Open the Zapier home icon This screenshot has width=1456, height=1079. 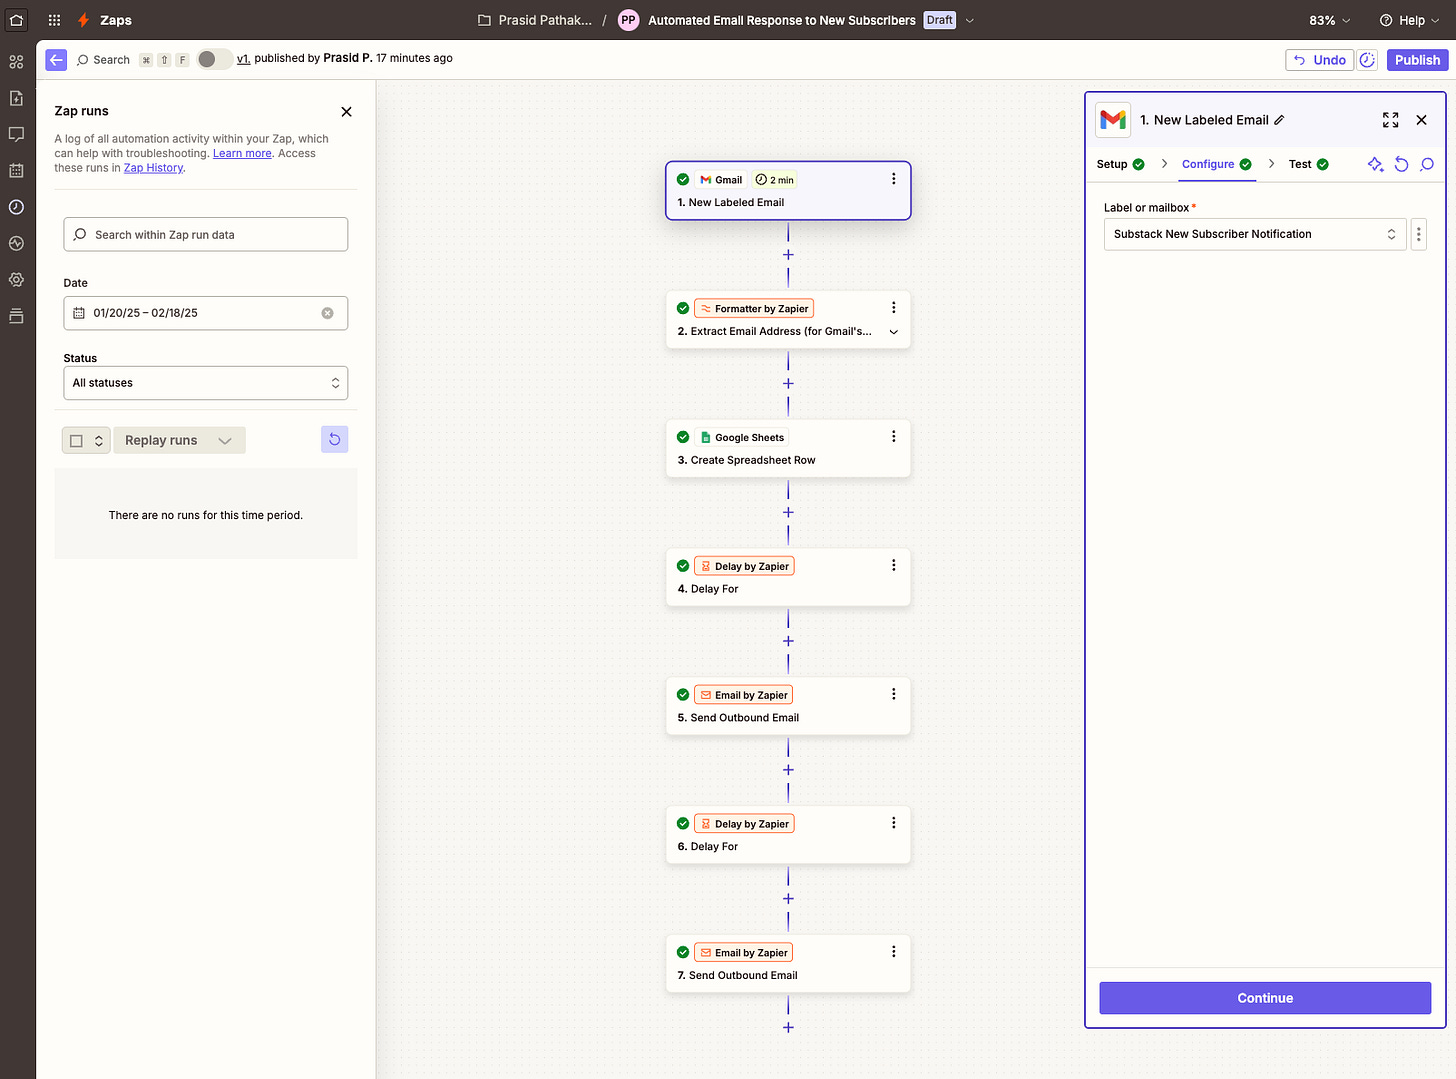click(x=16, y=20)
